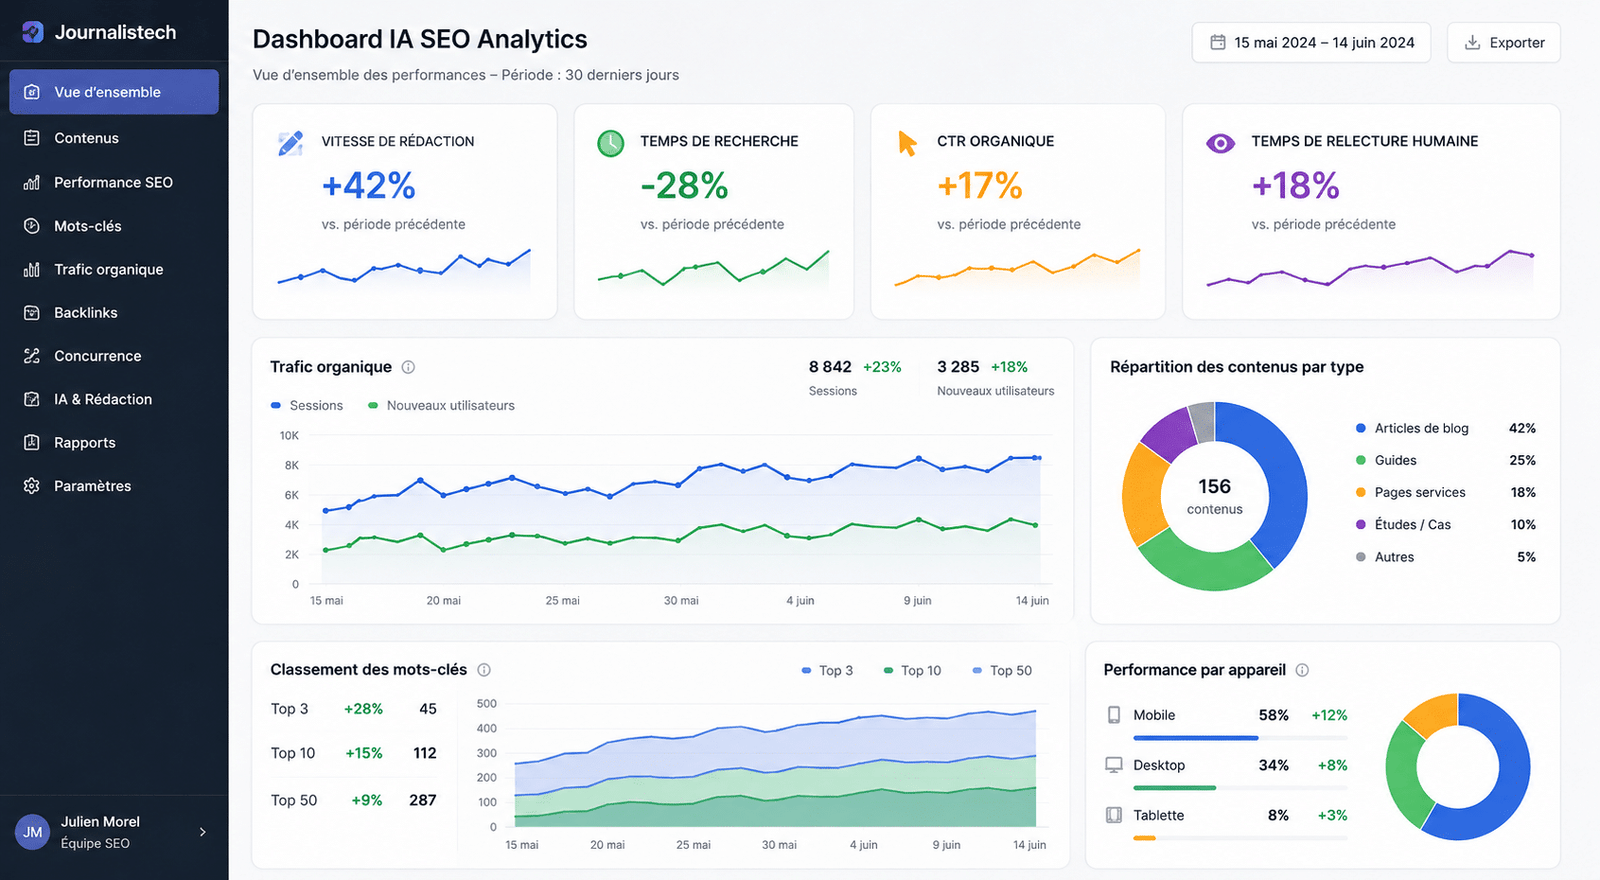Click the pencil icon on Vitesse de rédaction
This screenshot has height=880, width=1600.
[291, 143]
